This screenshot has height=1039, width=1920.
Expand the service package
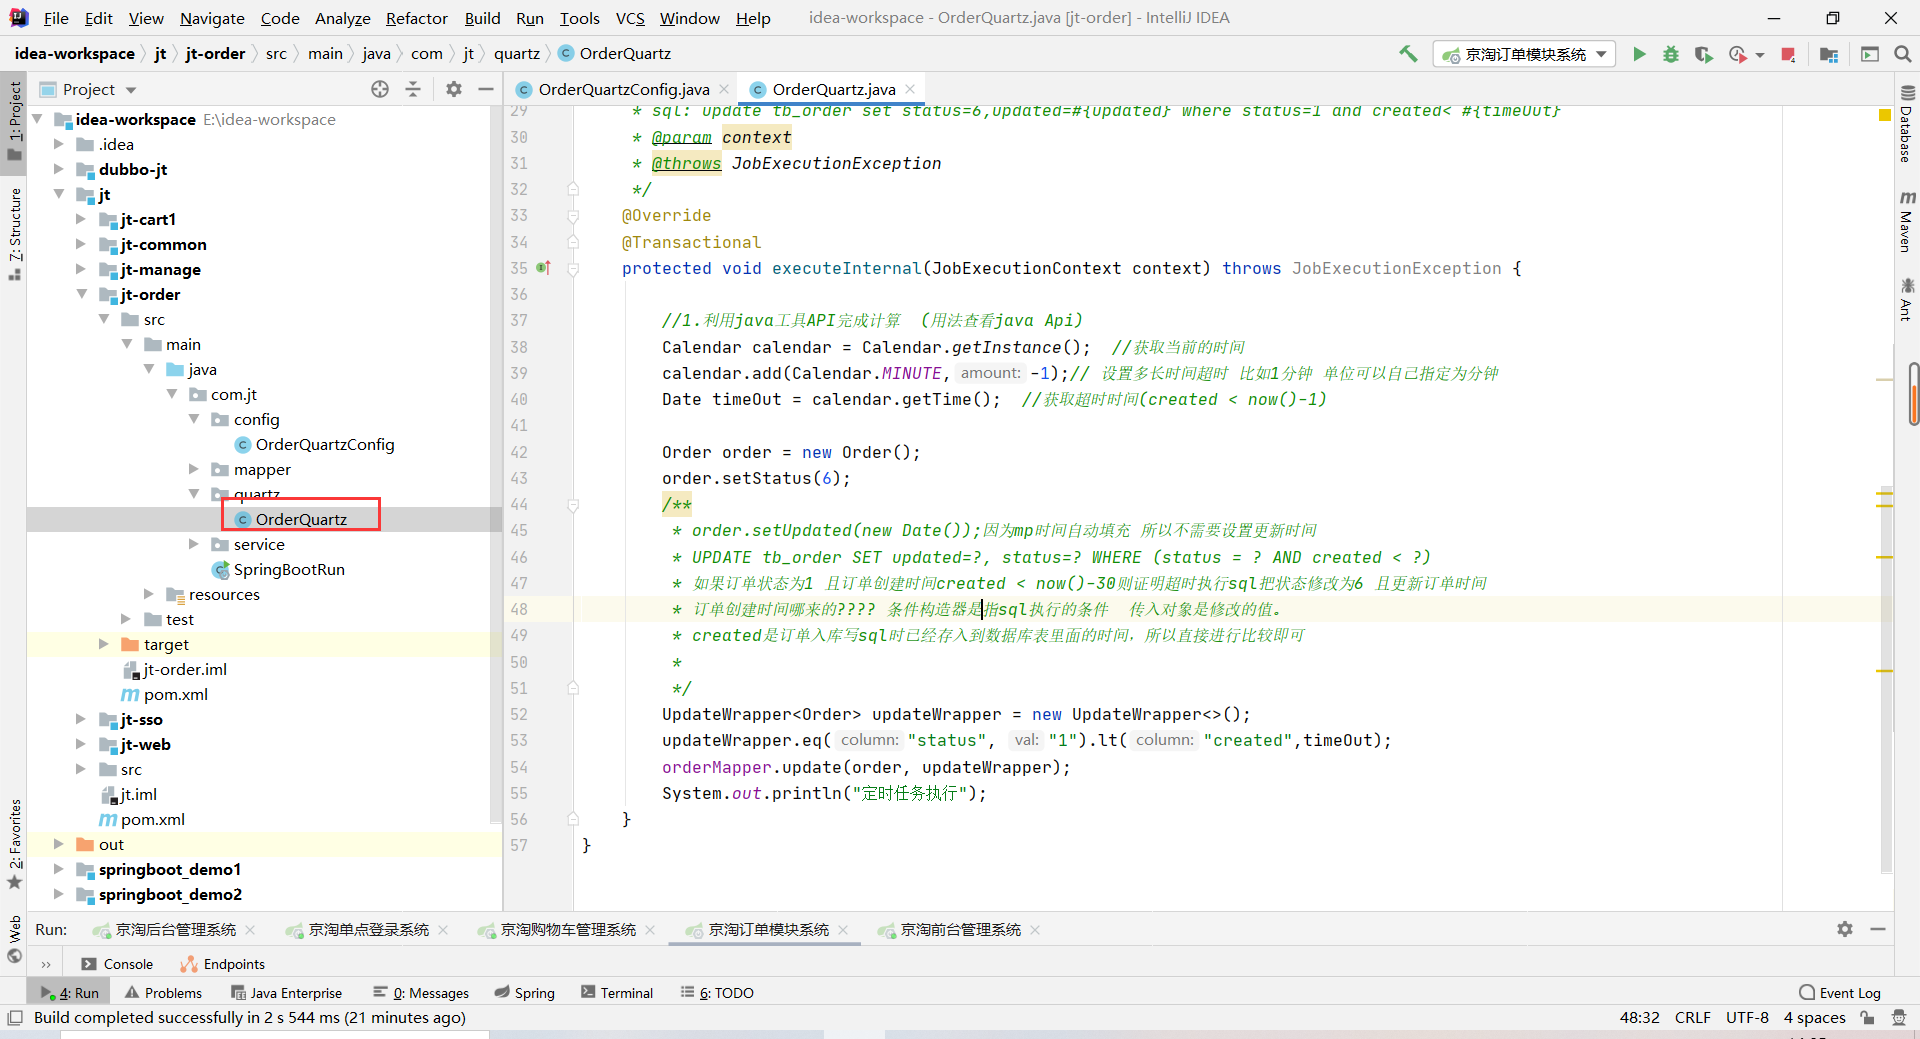pyautogui.click(x=194, y=544)
